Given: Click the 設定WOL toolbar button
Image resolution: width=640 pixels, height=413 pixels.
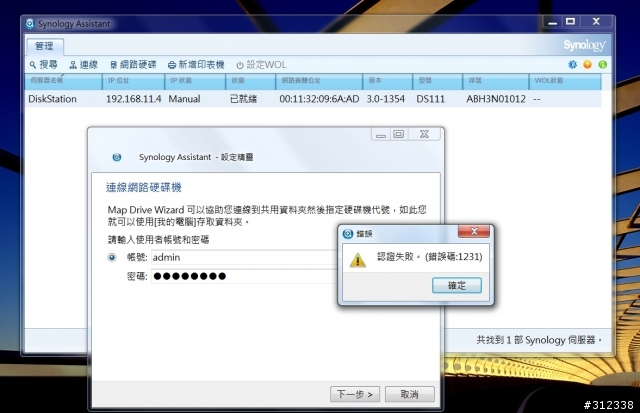Looking at the screenshot, I should coord(261,64).
